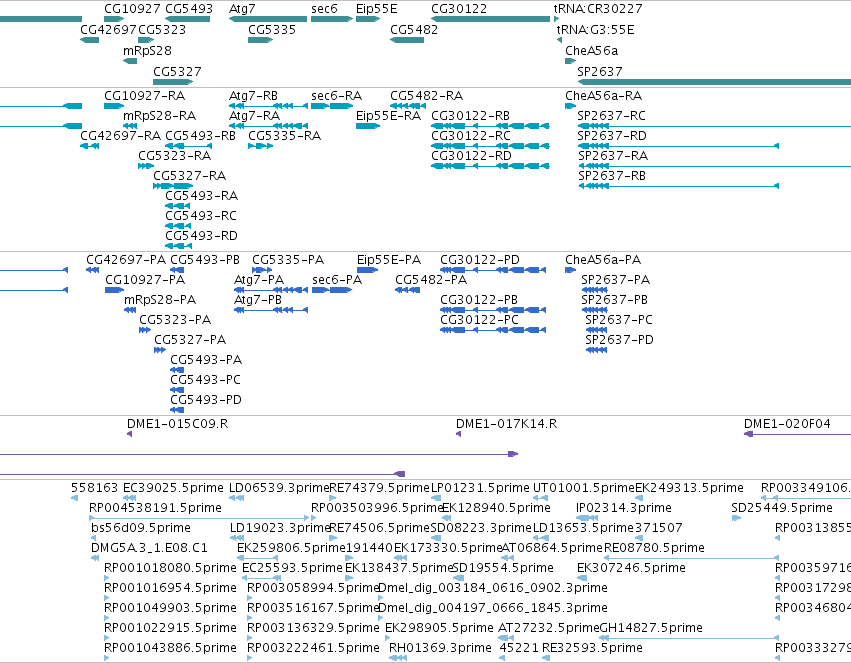Select the DMG5A3_1.E08.C1 EST label

(x=149, y=548)
